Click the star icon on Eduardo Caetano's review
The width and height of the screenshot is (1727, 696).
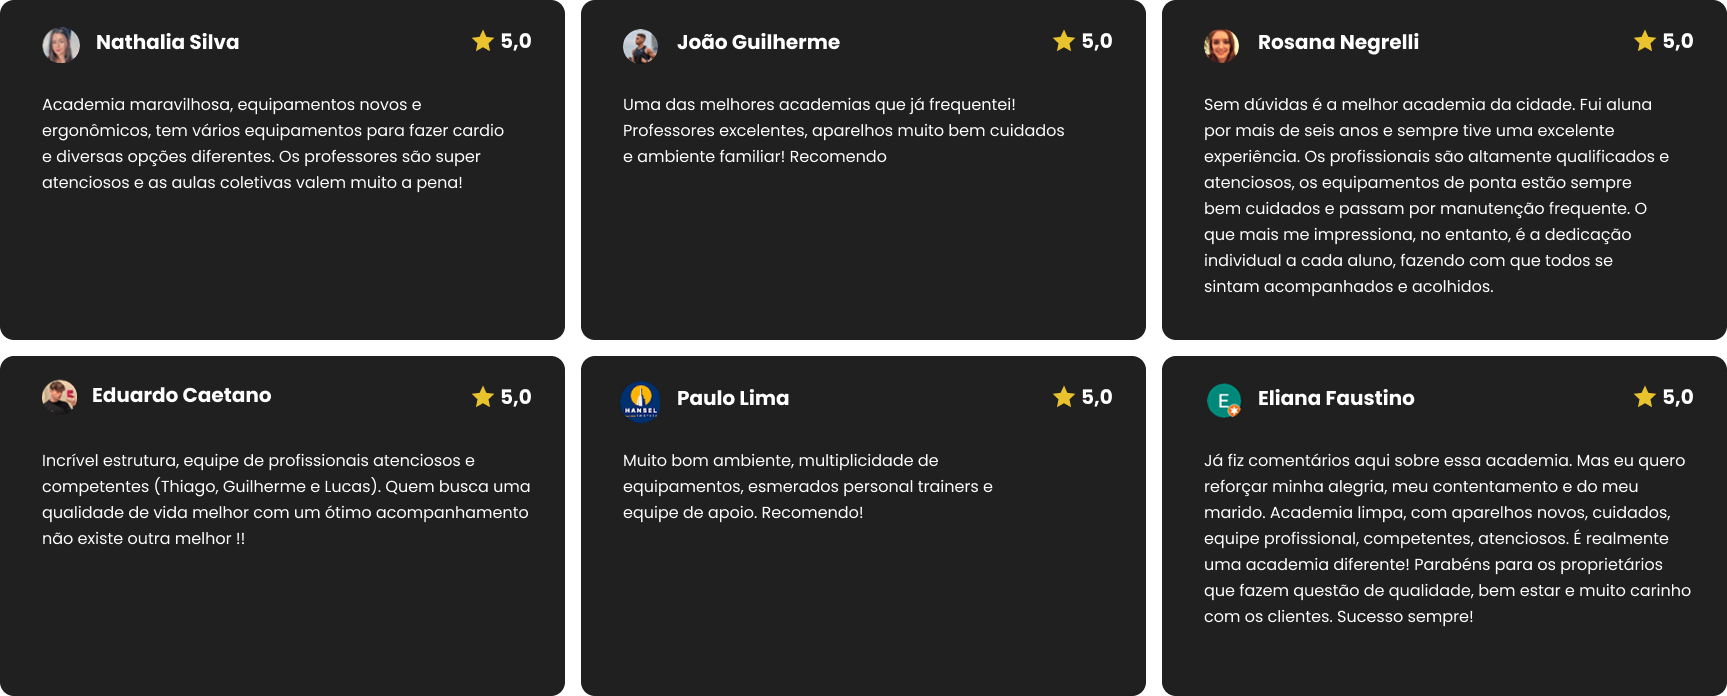coord(483,397)
